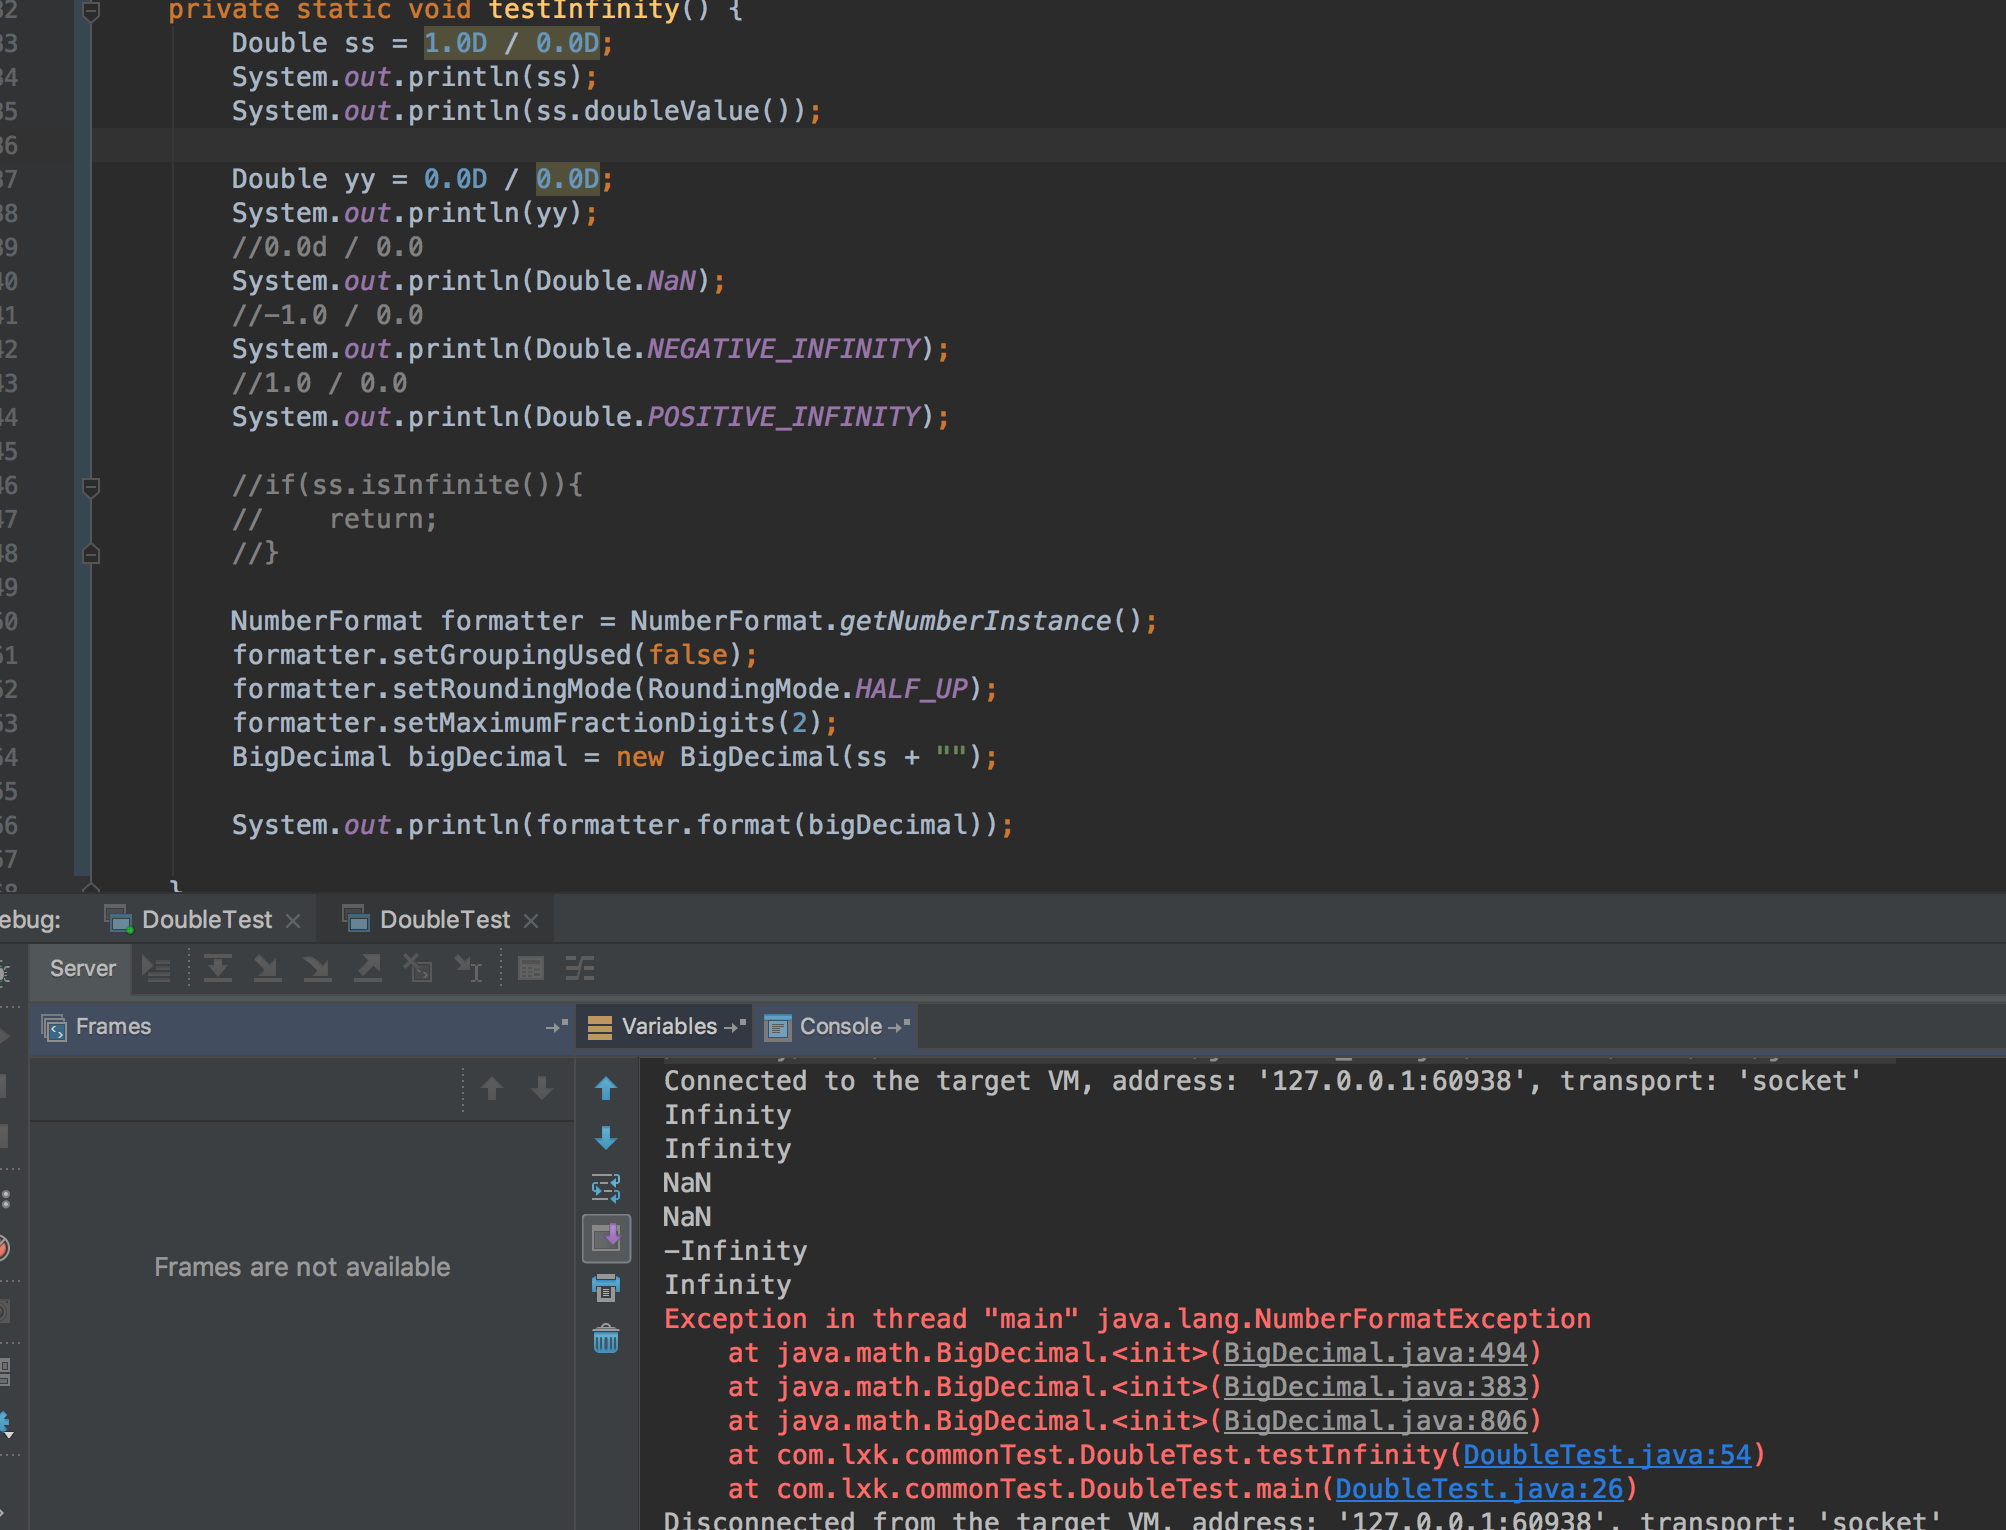The image size is (2006, 1530).
Task: Click the Step Over debugger icon
Action: (217, 968)
